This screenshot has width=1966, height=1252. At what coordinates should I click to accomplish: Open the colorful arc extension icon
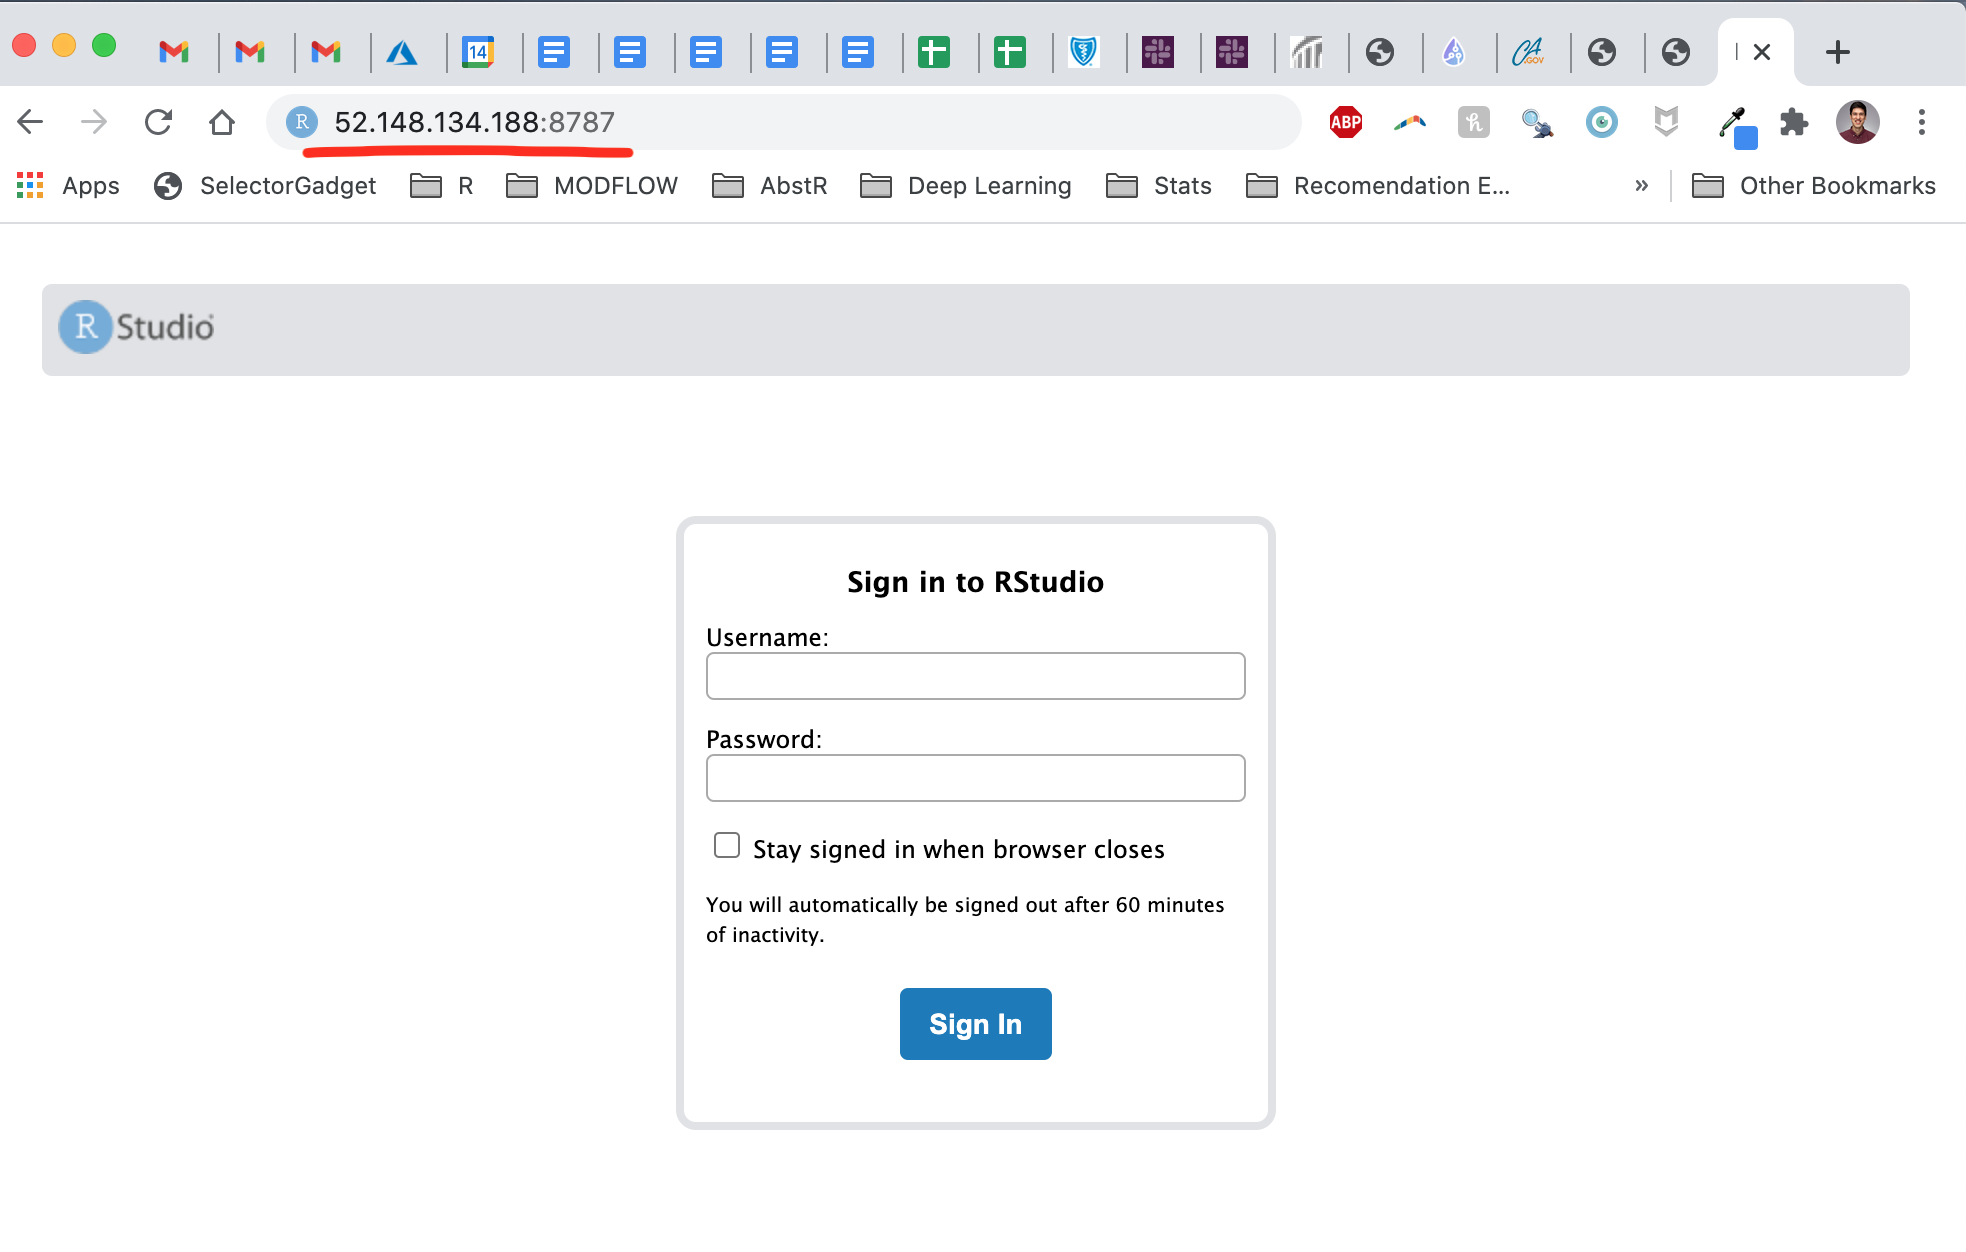1410,122
